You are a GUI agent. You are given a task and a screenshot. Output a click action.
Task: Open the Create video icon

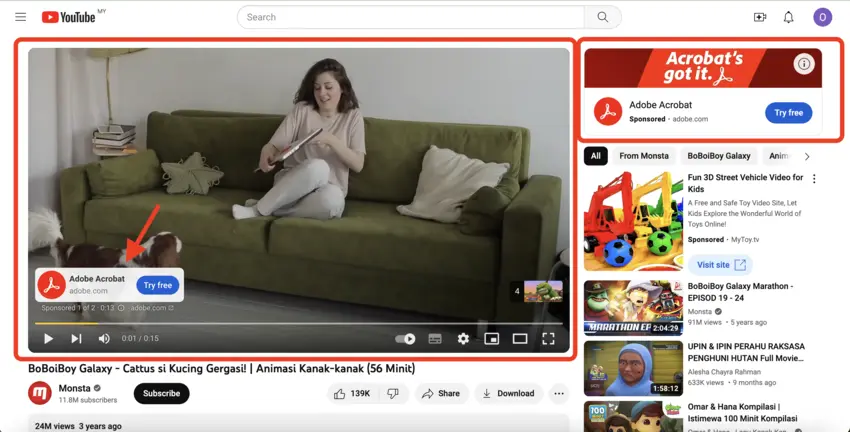(760, 17)
